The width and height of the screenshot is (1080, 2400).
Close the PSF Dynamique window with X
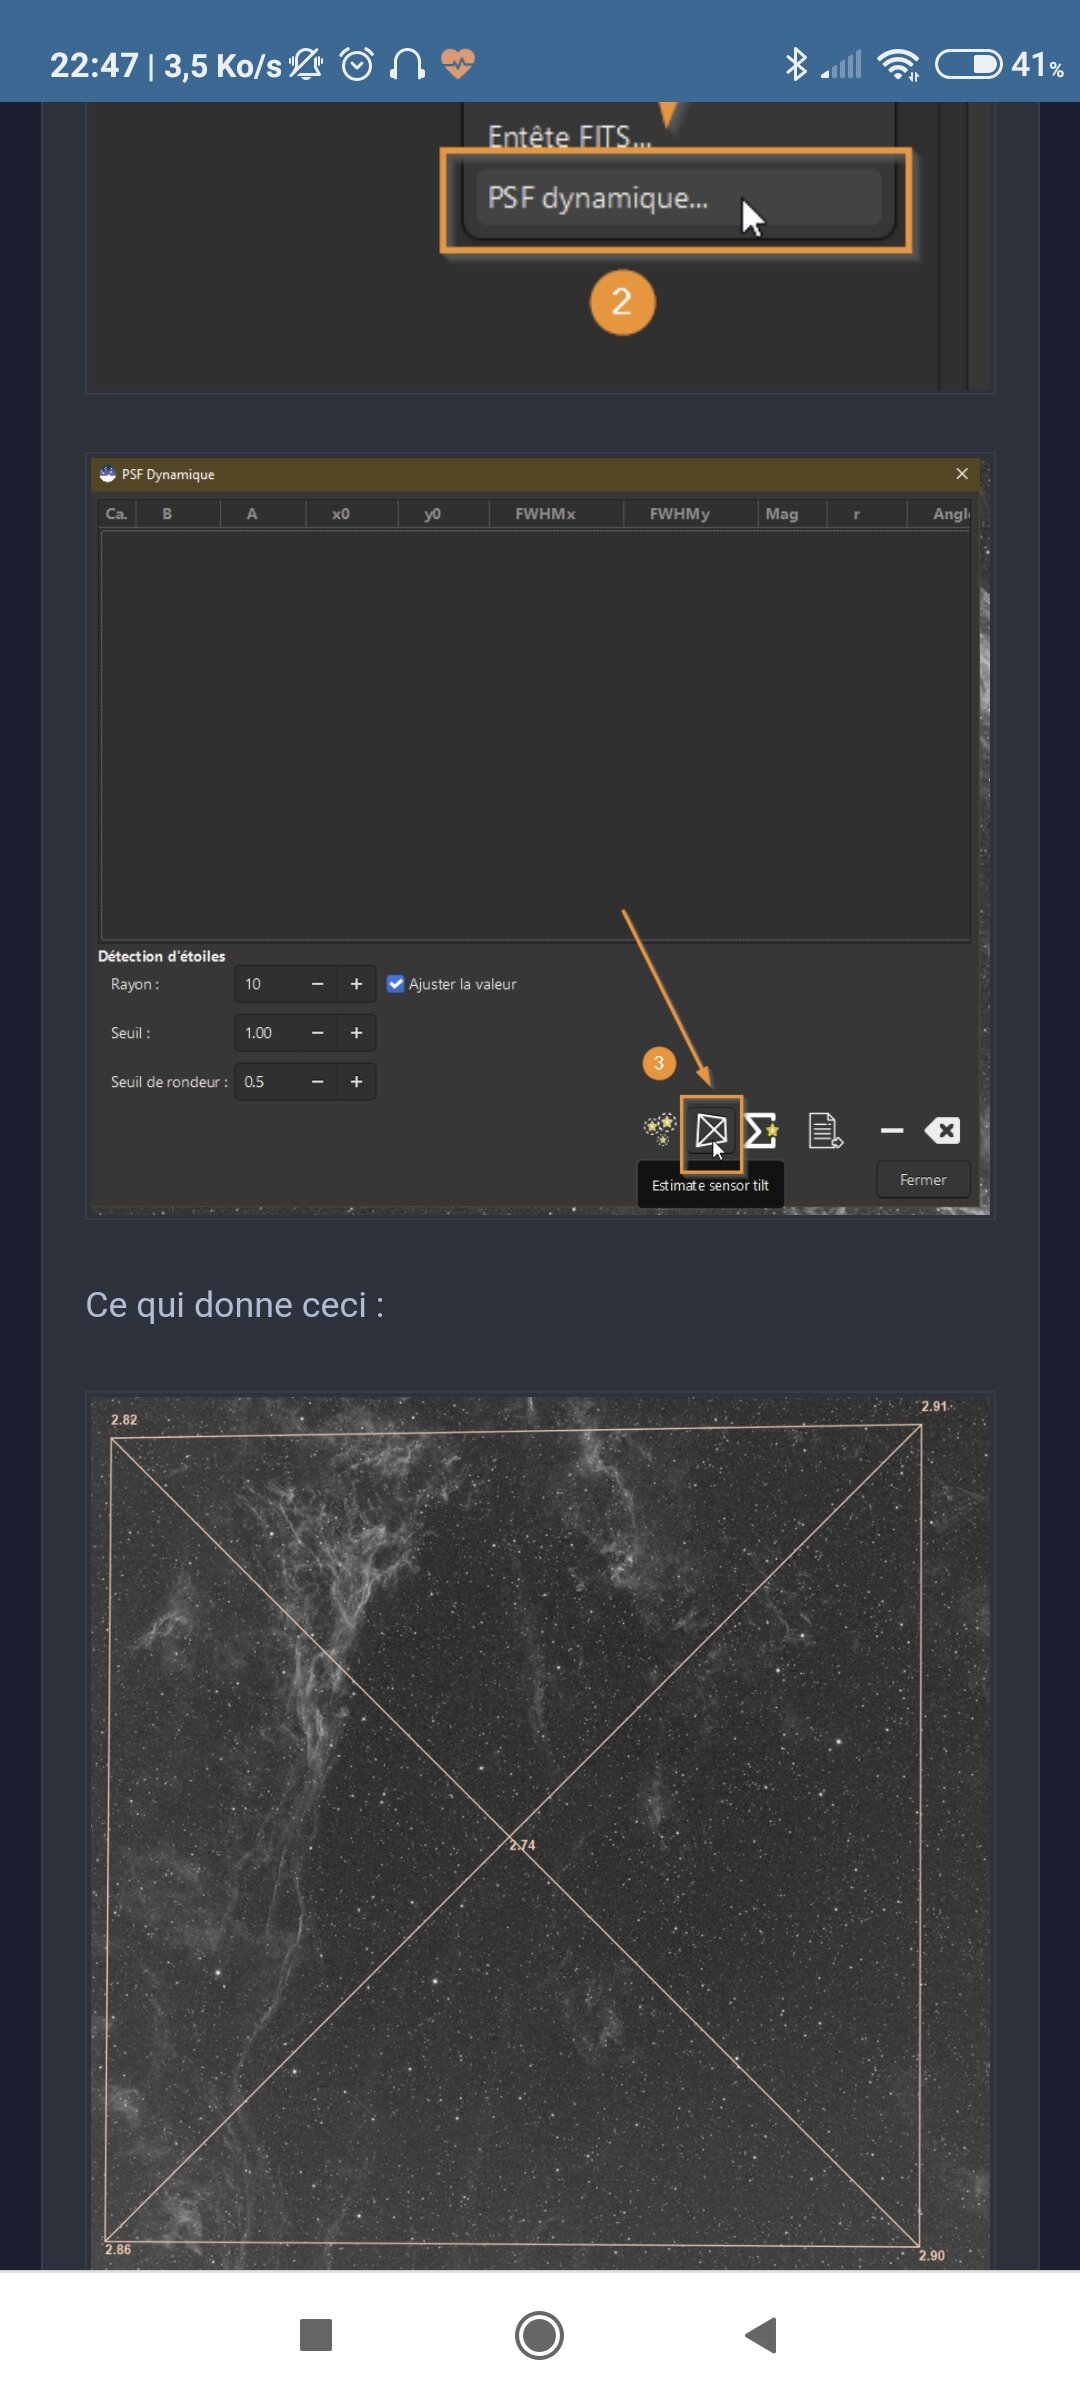pos(962,474)
